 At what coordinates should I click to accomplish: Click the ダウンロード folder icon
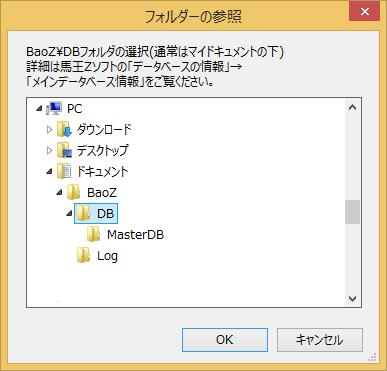click(x=64, y=129)
